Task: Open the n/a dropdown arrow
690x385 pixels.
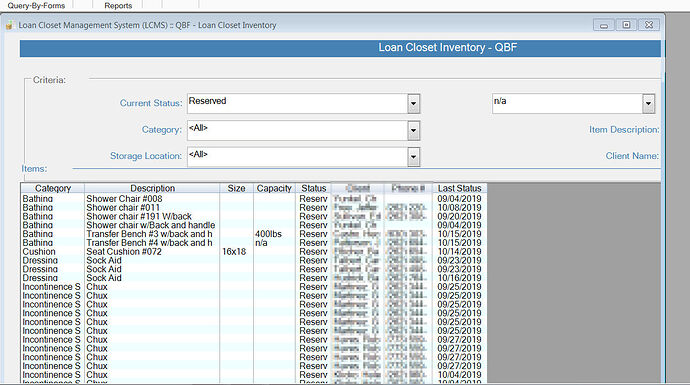Action: point(648,104)
